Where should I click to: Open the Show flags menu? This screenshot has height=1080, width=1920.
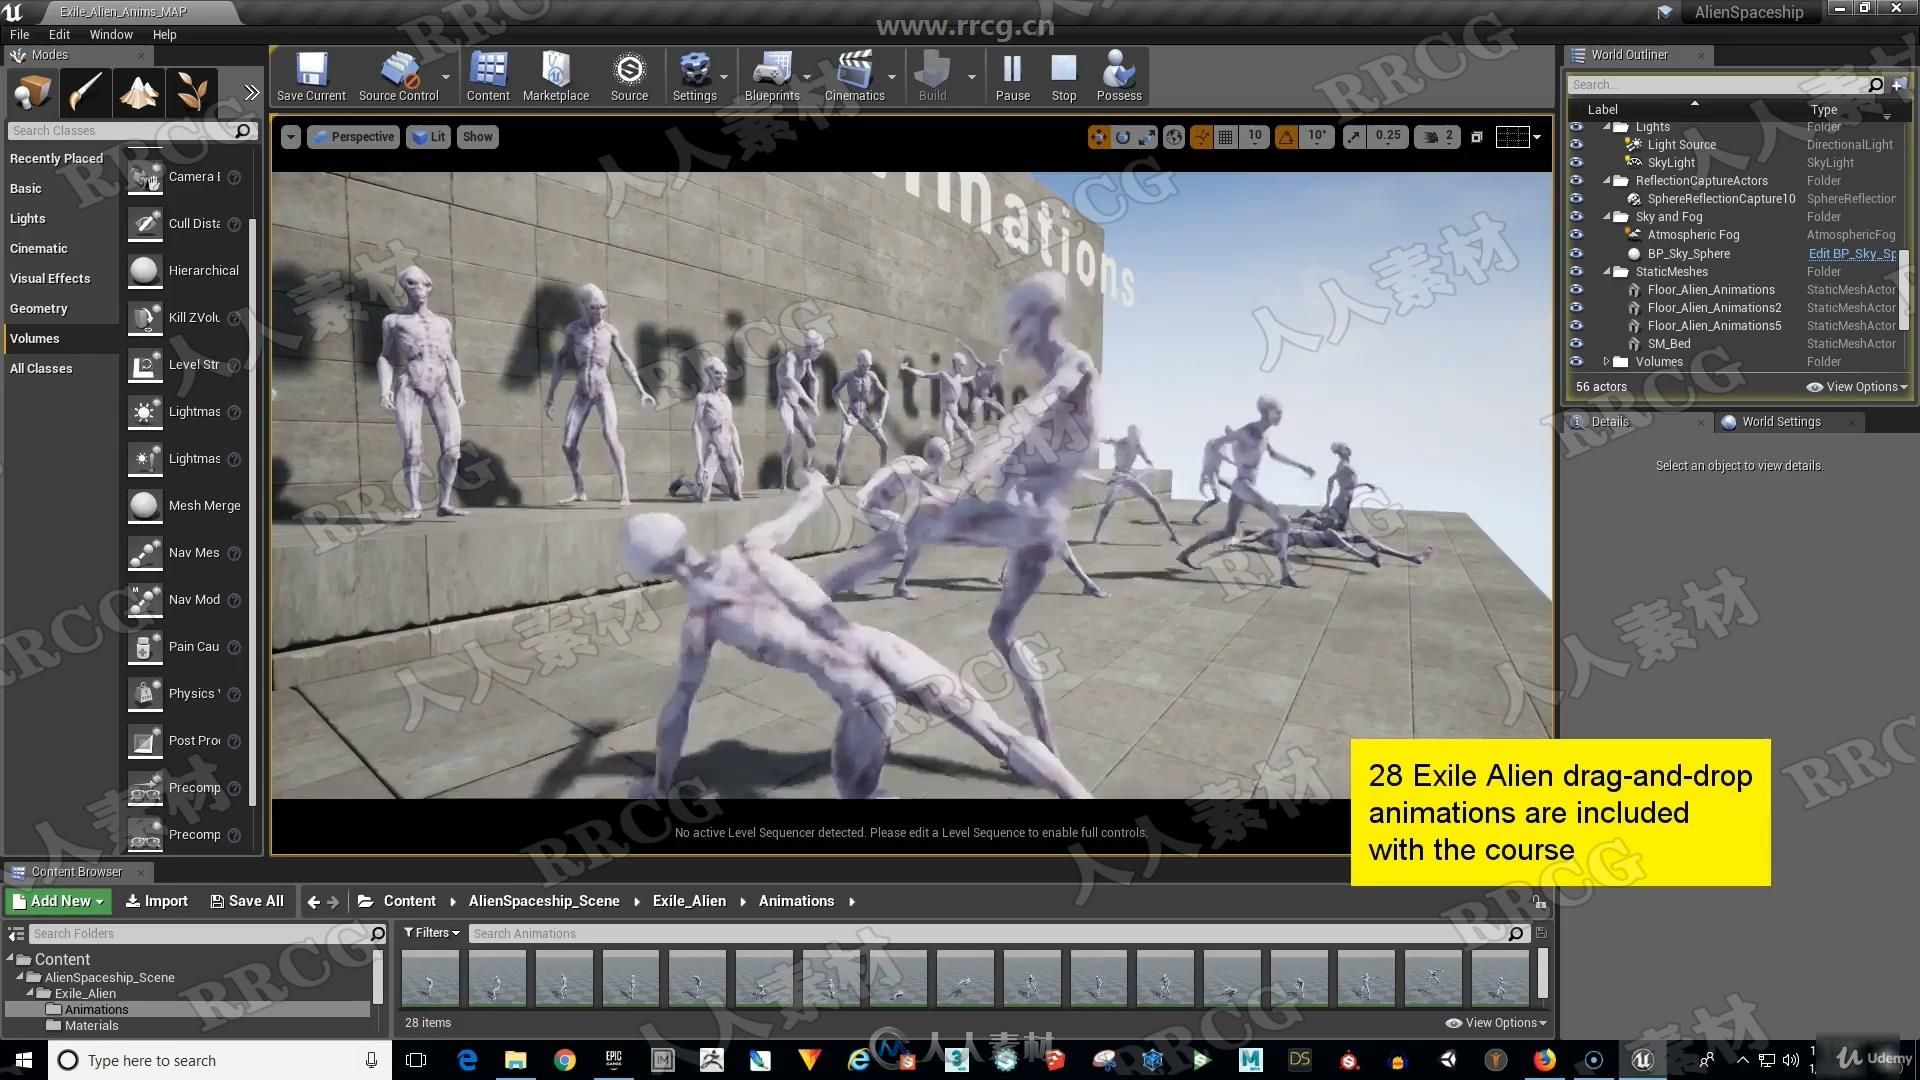coord(477,137)
